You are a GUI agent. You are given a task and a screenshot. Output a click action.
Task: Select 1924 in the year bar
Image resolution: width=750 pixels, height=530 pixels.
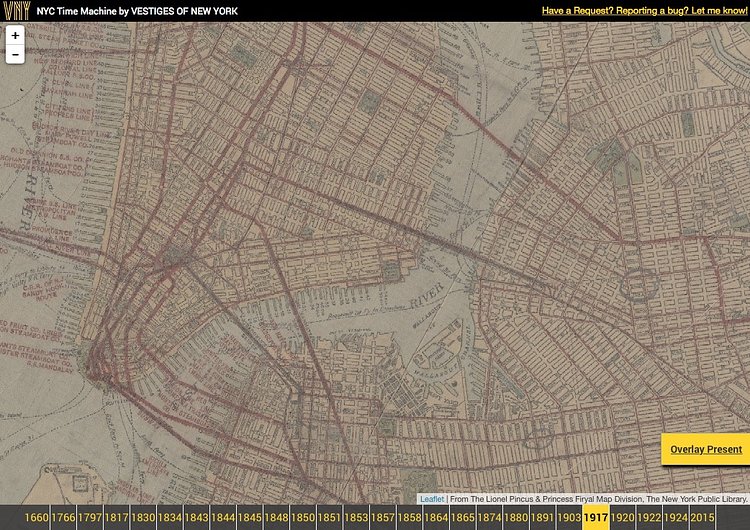[x=676, y=517]
